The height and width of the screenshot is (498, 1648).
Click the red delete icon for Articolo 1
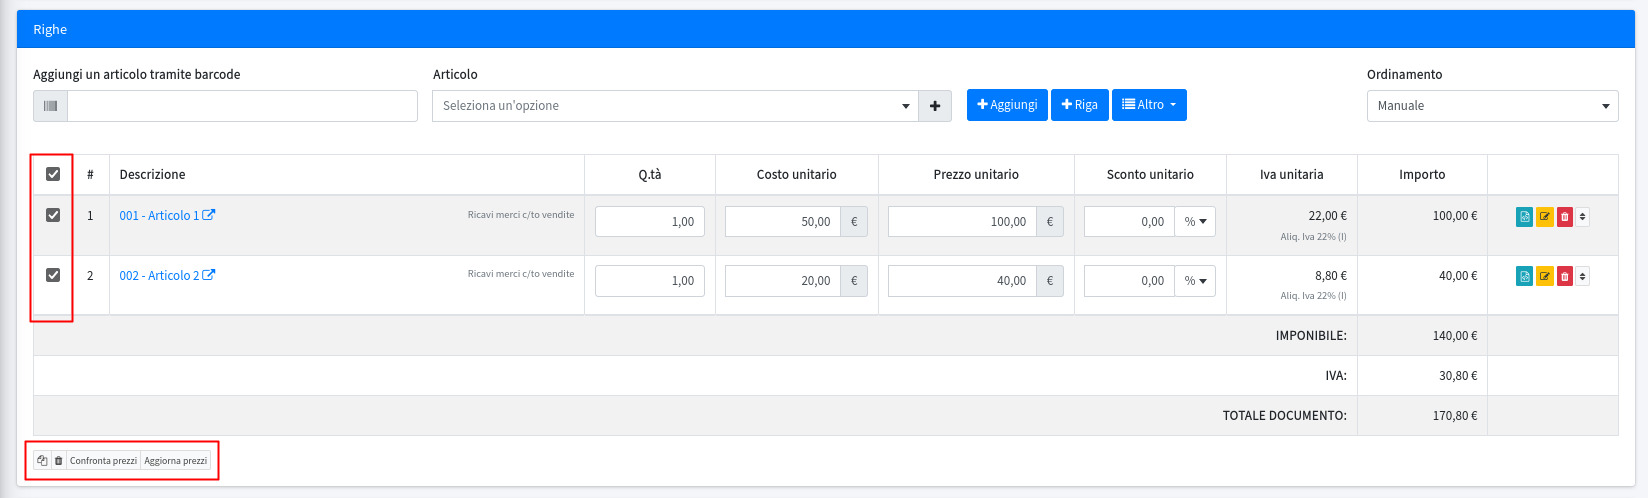[x=1565, y=217]
